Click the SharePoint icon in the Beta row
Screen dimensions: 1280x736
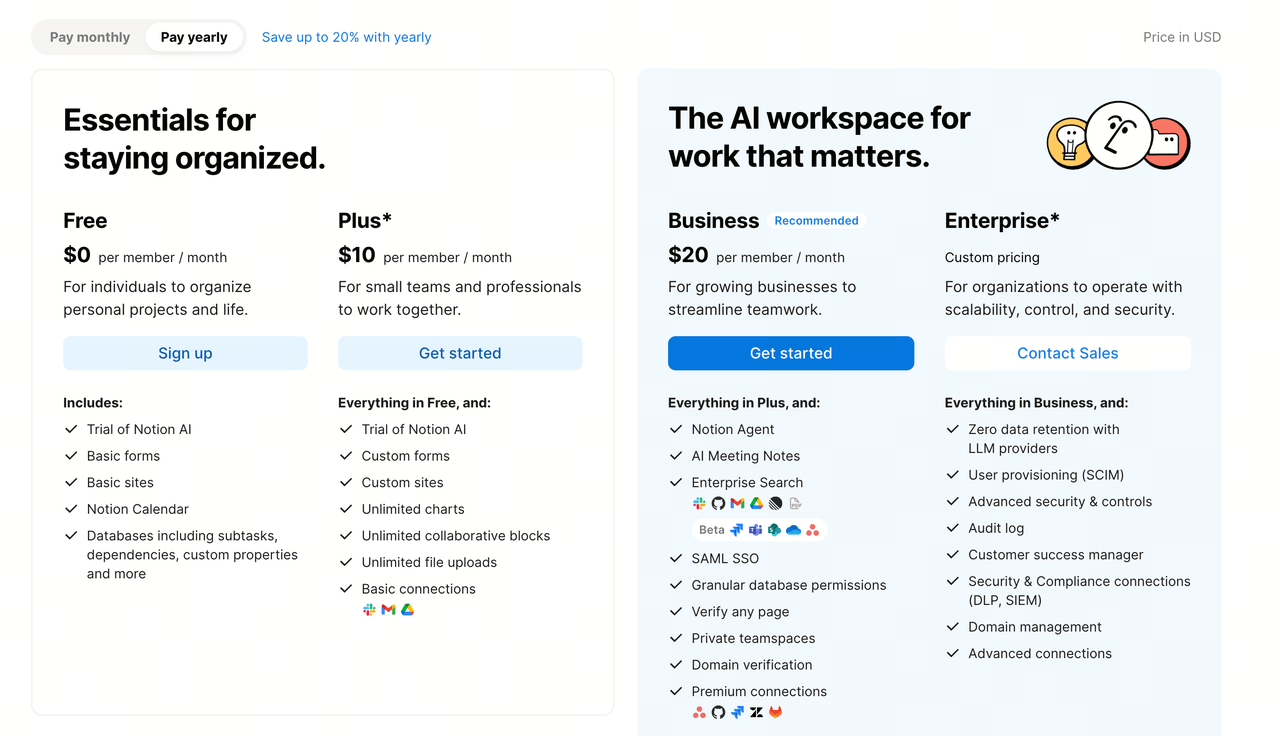pyautogui.click(x=774, y=530)
